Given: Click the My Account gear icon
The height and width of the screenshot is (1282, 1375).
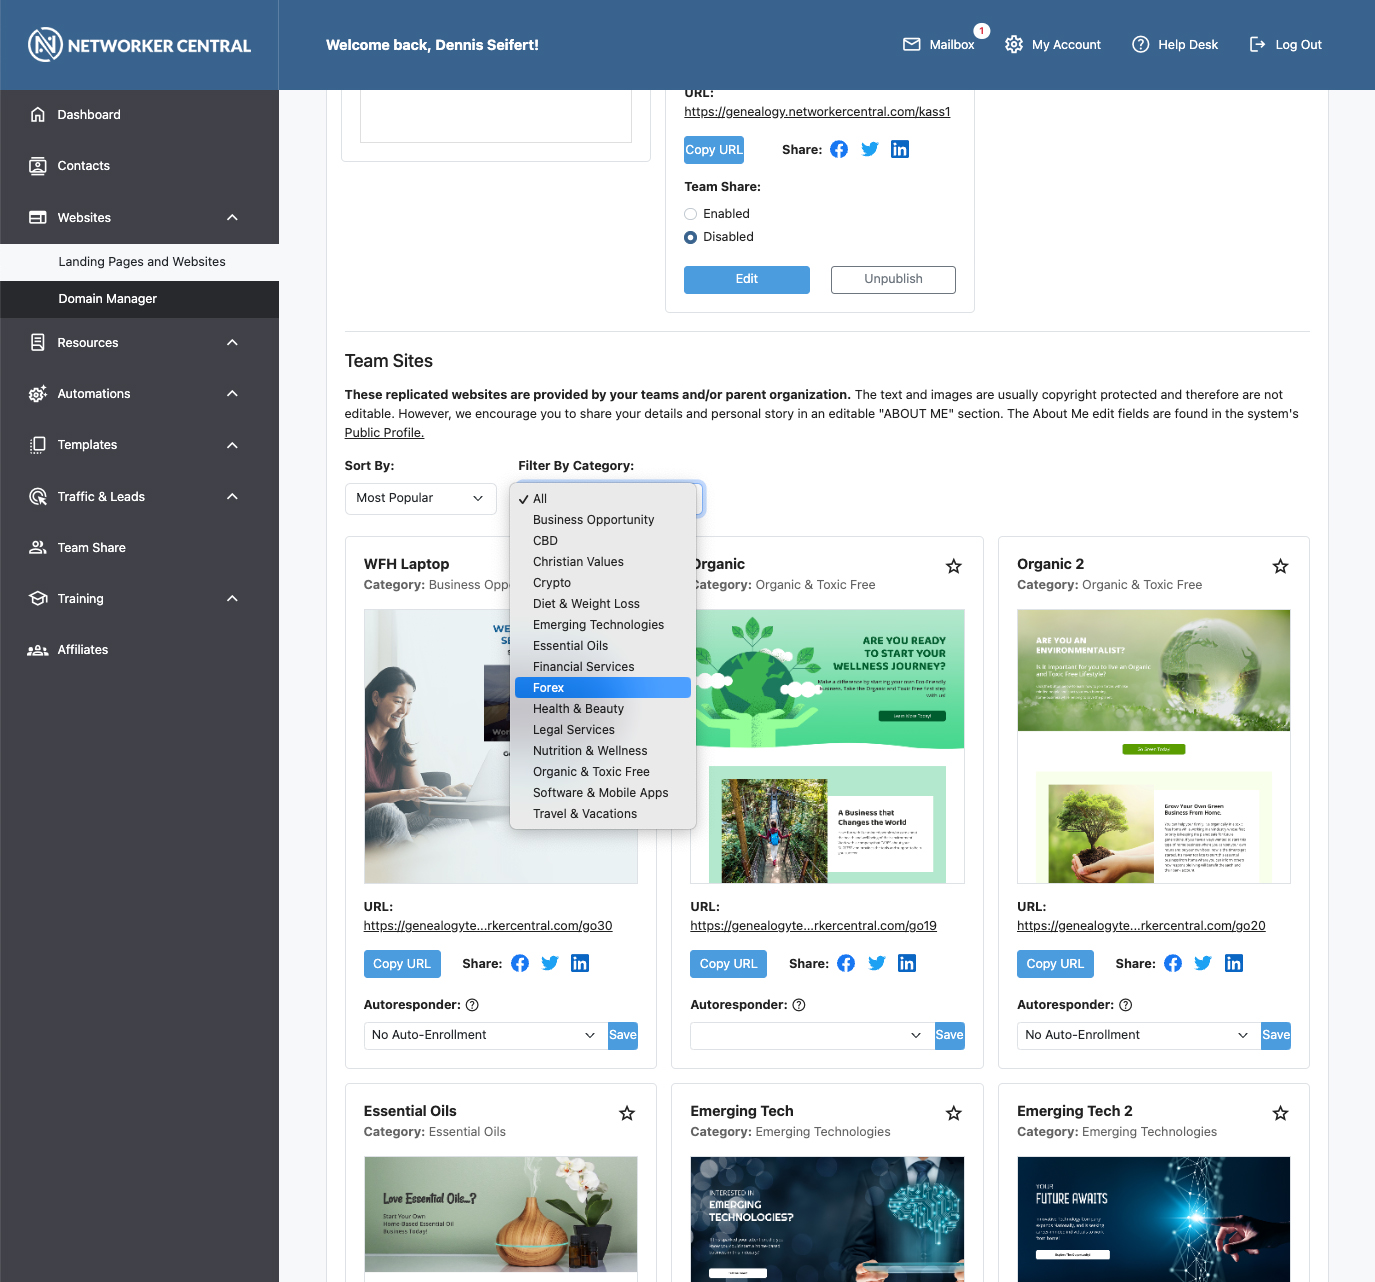Looking at the screenshot, I should point(1013,45).
